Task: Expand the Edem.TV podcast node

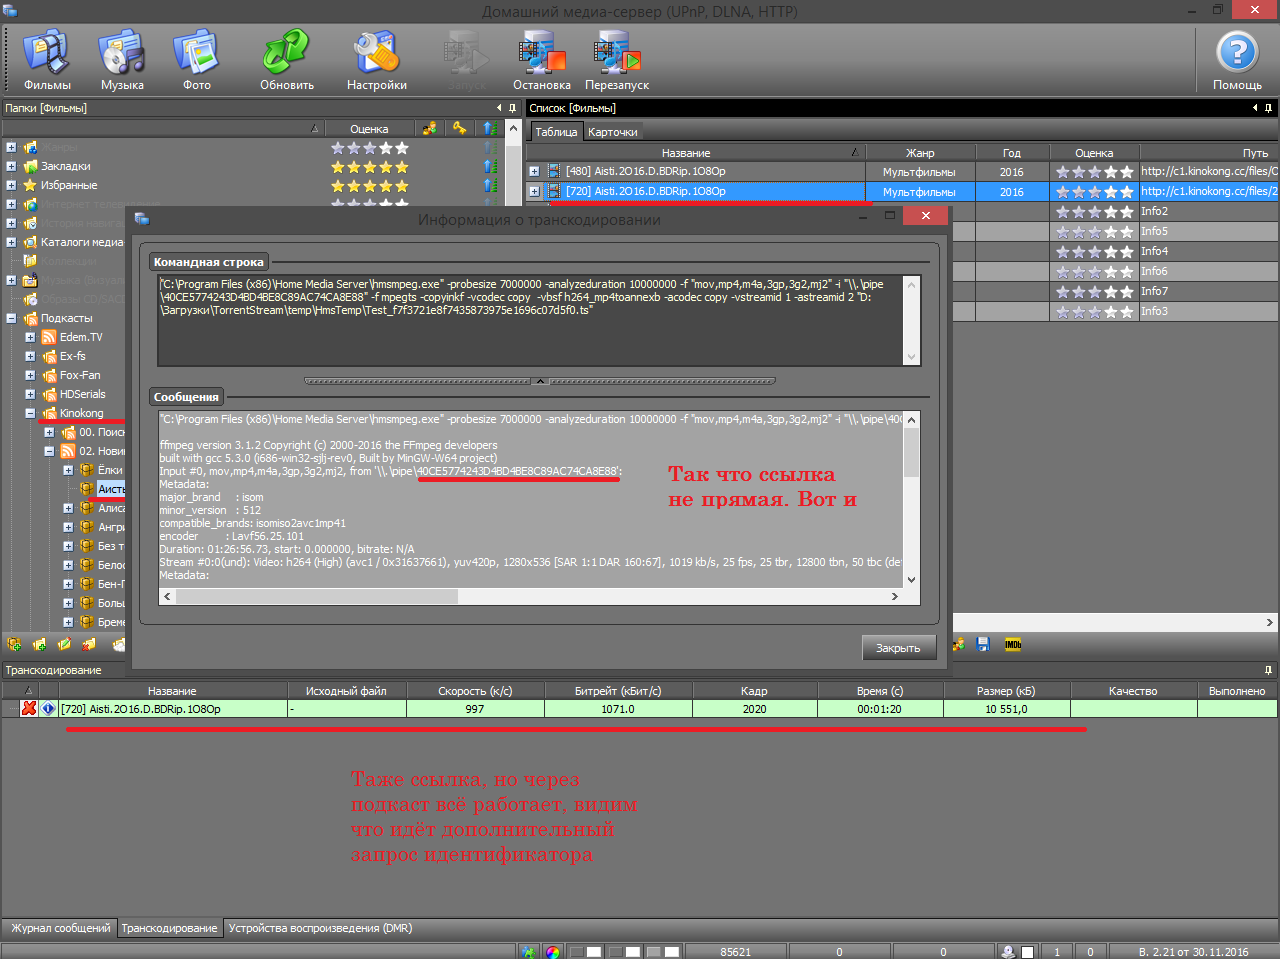Action: tap(30, 337)
